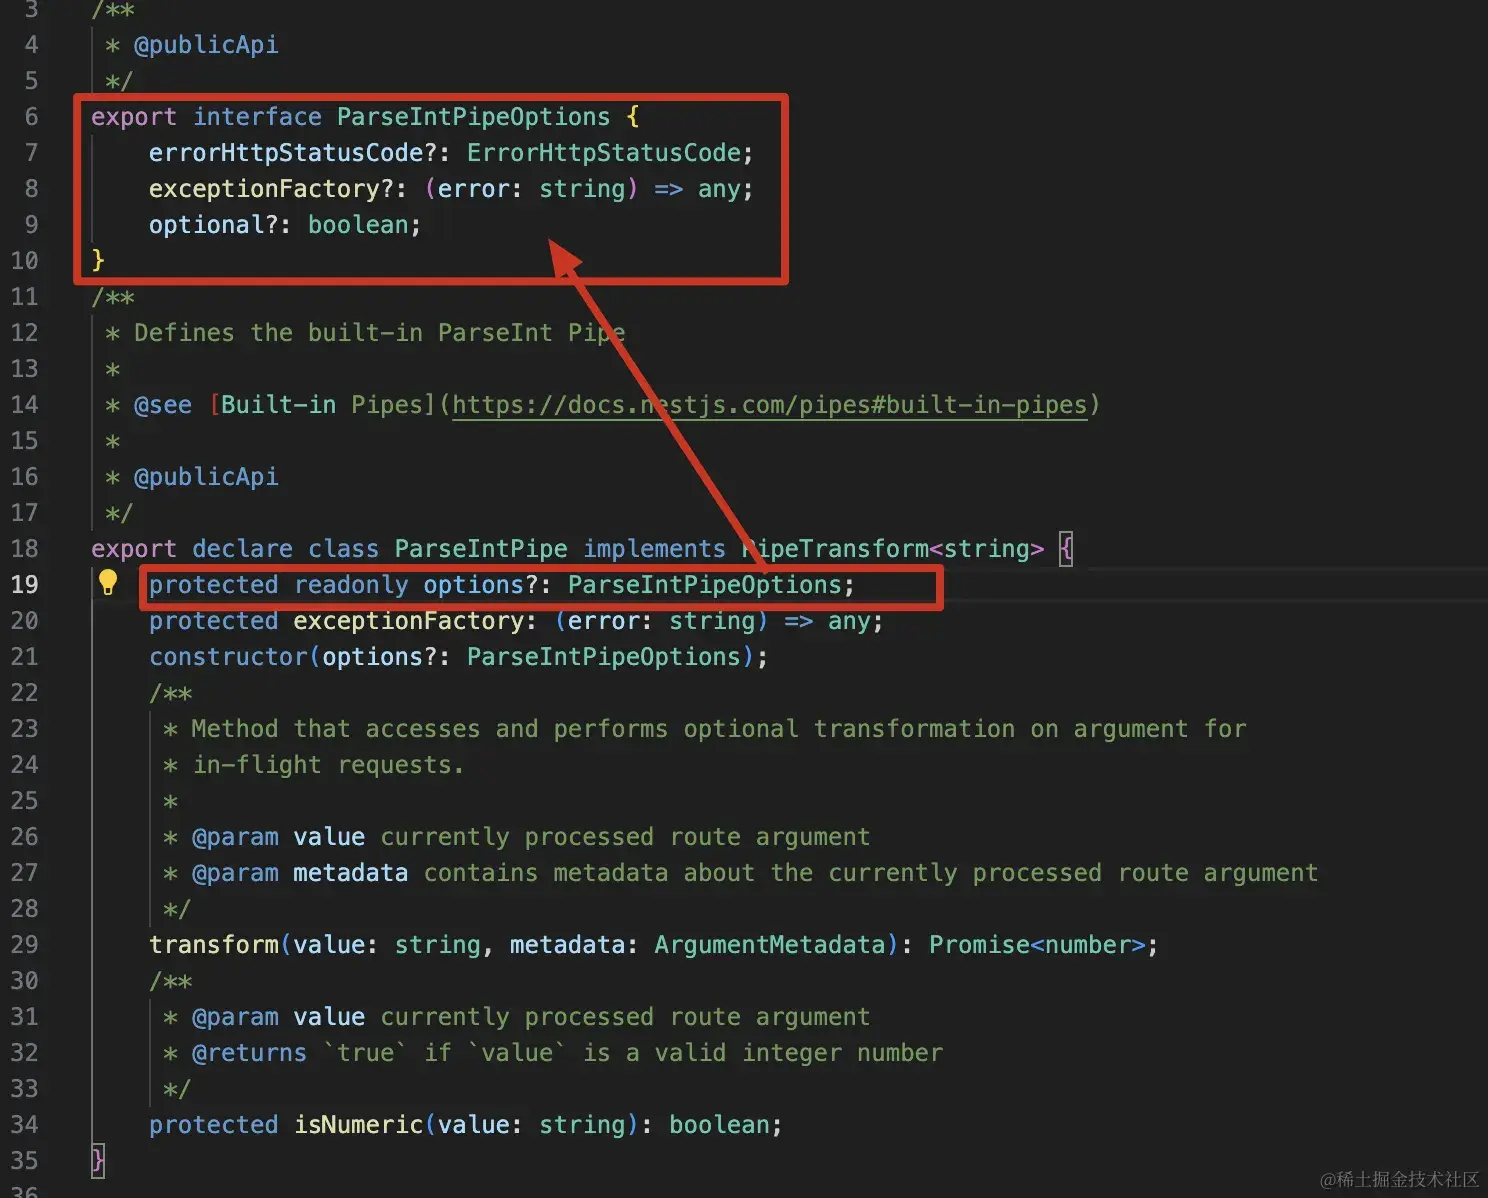
Task: Click 'declare' keyword on line 18
Action: [x=242, y=549]
